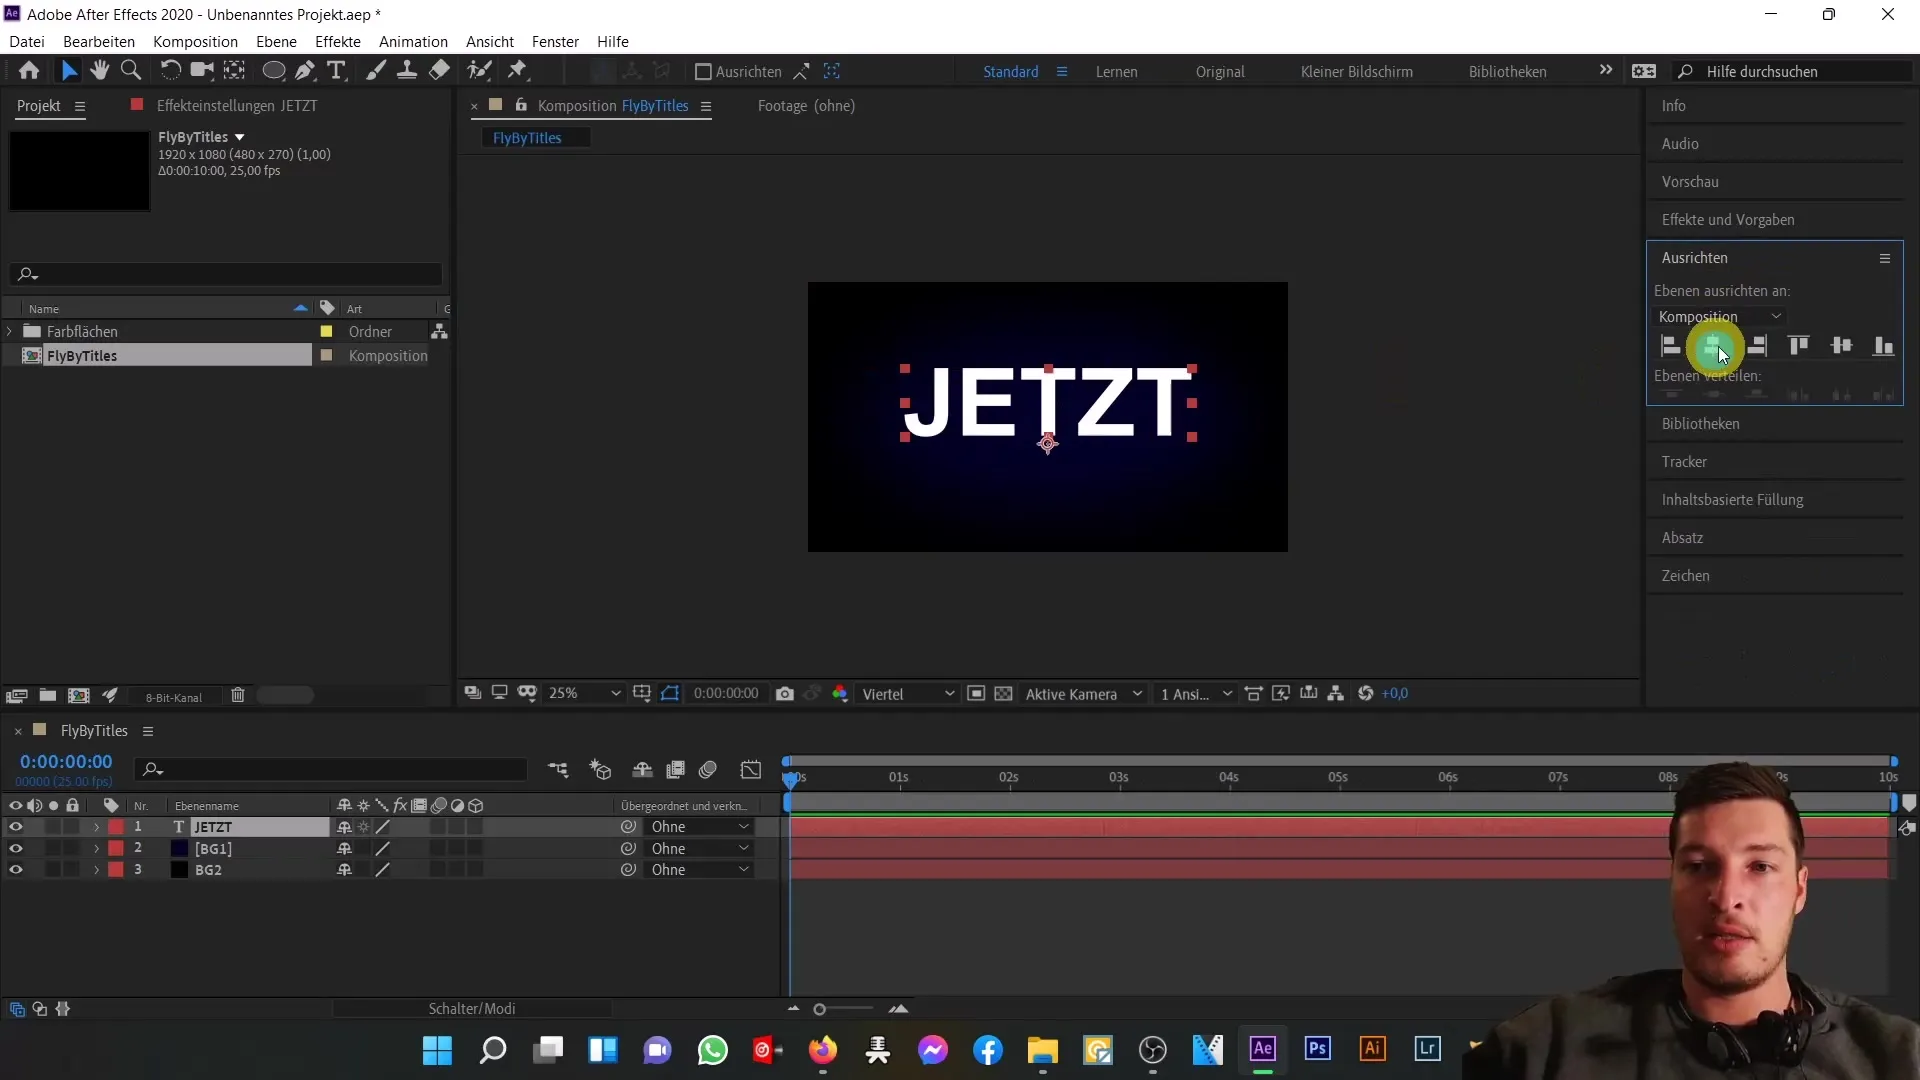The height and width of the screenshot is (1080, 1920).
Task: Select the Ellipse shape tool
Action: tap(273, 70)
